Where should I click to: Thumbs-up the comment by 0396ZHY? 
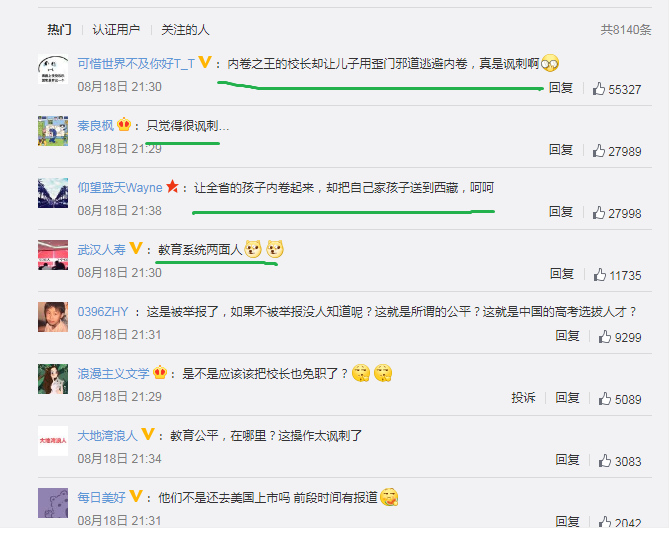click(605, 337)
